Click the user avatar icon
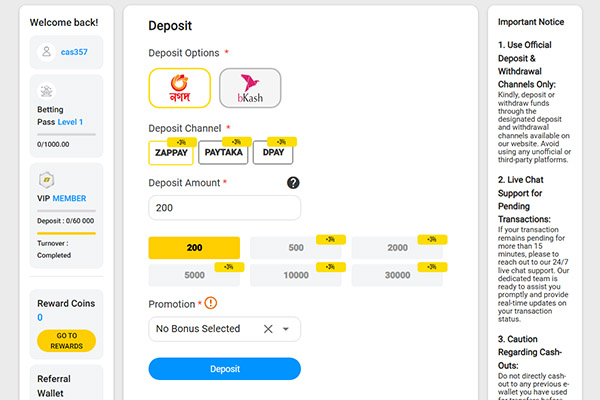Image resolution: width=600 pixels, height=400 pixels. pos(46,52)
